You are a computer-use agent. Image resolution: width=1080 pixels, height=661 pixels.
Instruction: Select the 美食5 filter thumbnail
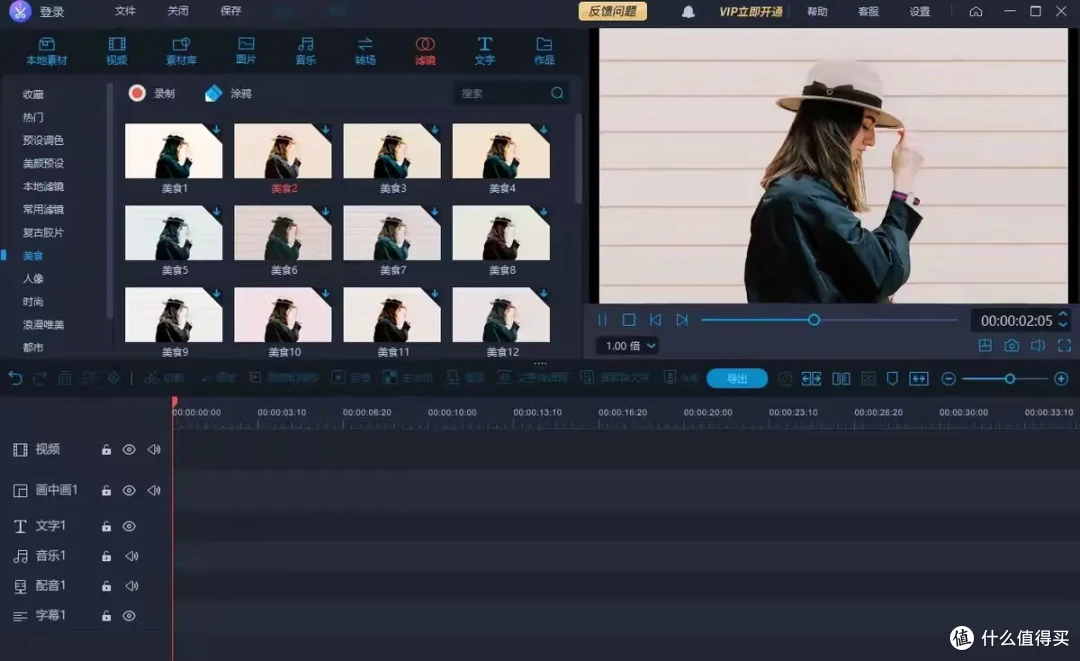click(173, 232)
